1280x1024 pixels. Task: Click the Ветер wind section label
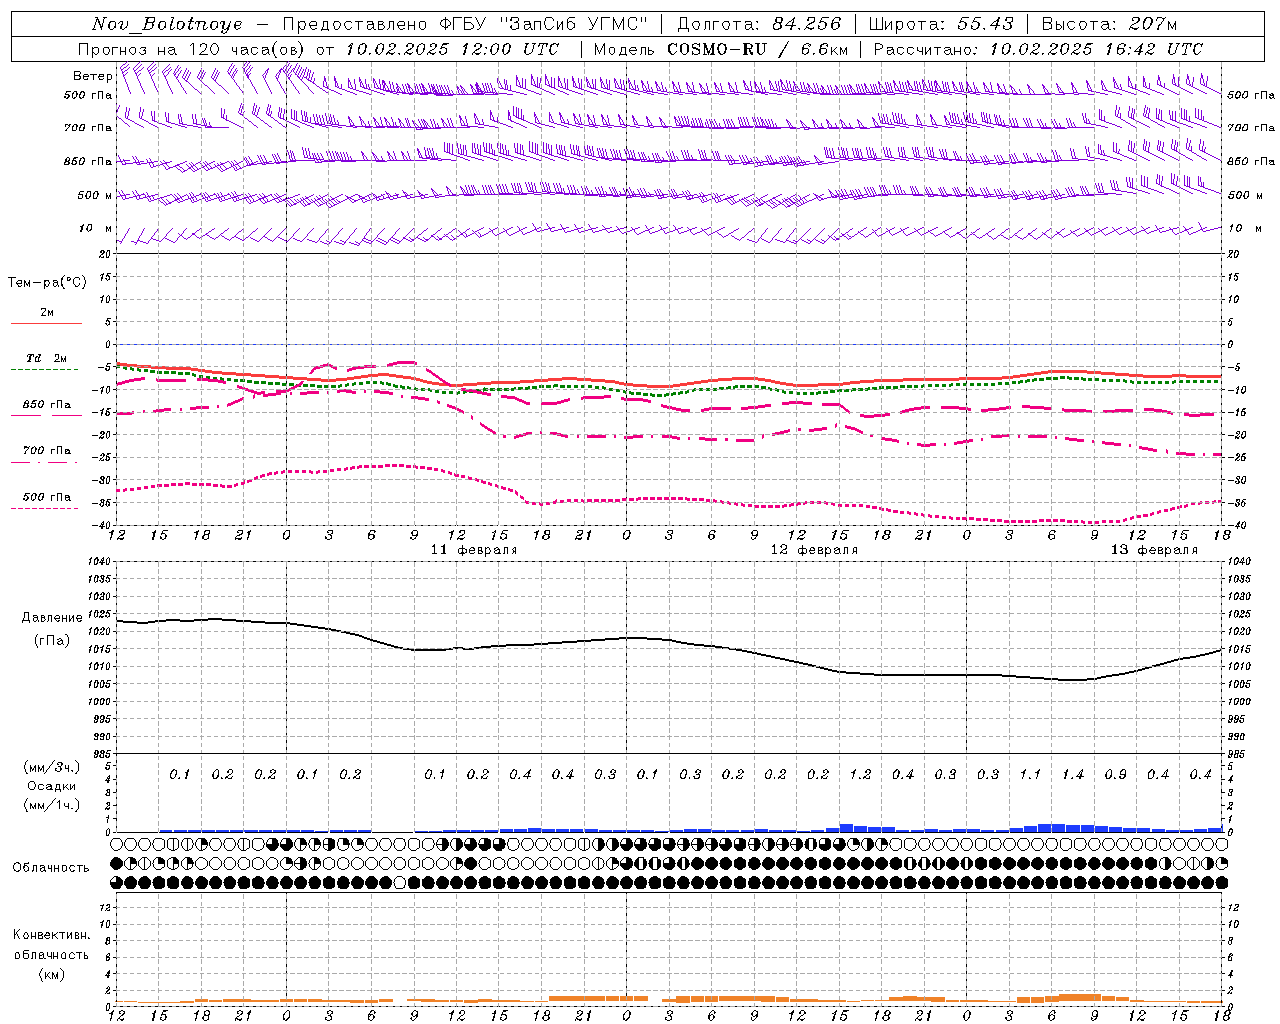coord(92,76)
